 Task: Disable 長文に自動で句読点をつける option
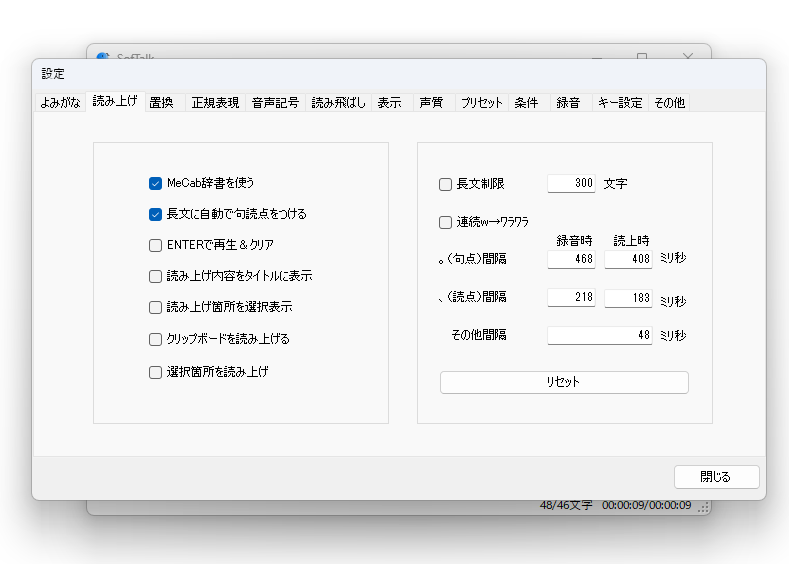[x=155, y=214]
